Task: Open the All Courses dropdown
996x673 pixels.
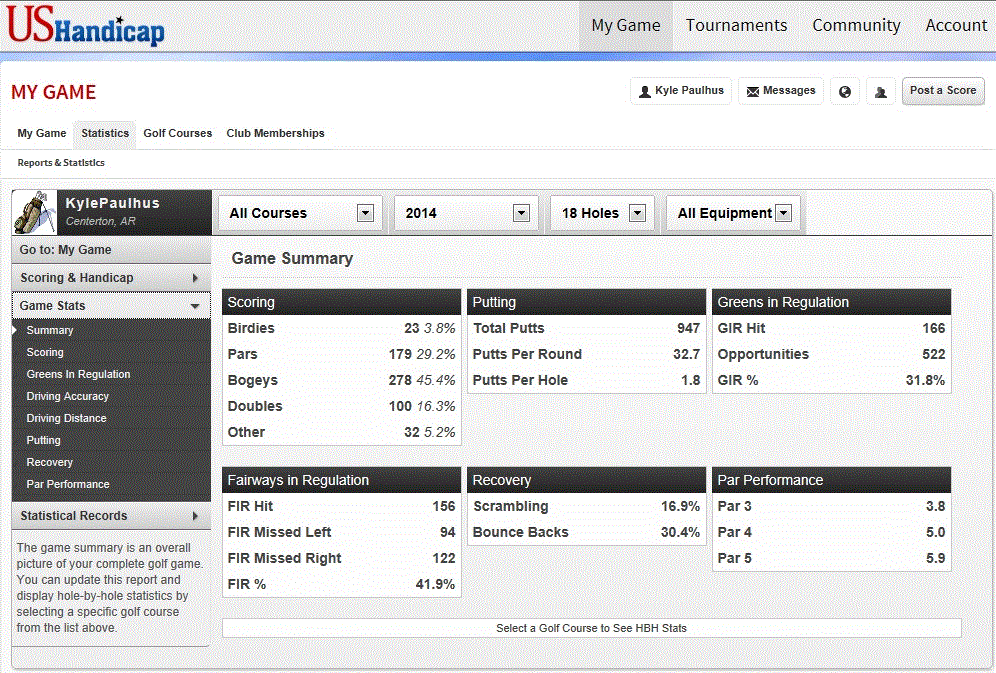Action: coord(301,213)
